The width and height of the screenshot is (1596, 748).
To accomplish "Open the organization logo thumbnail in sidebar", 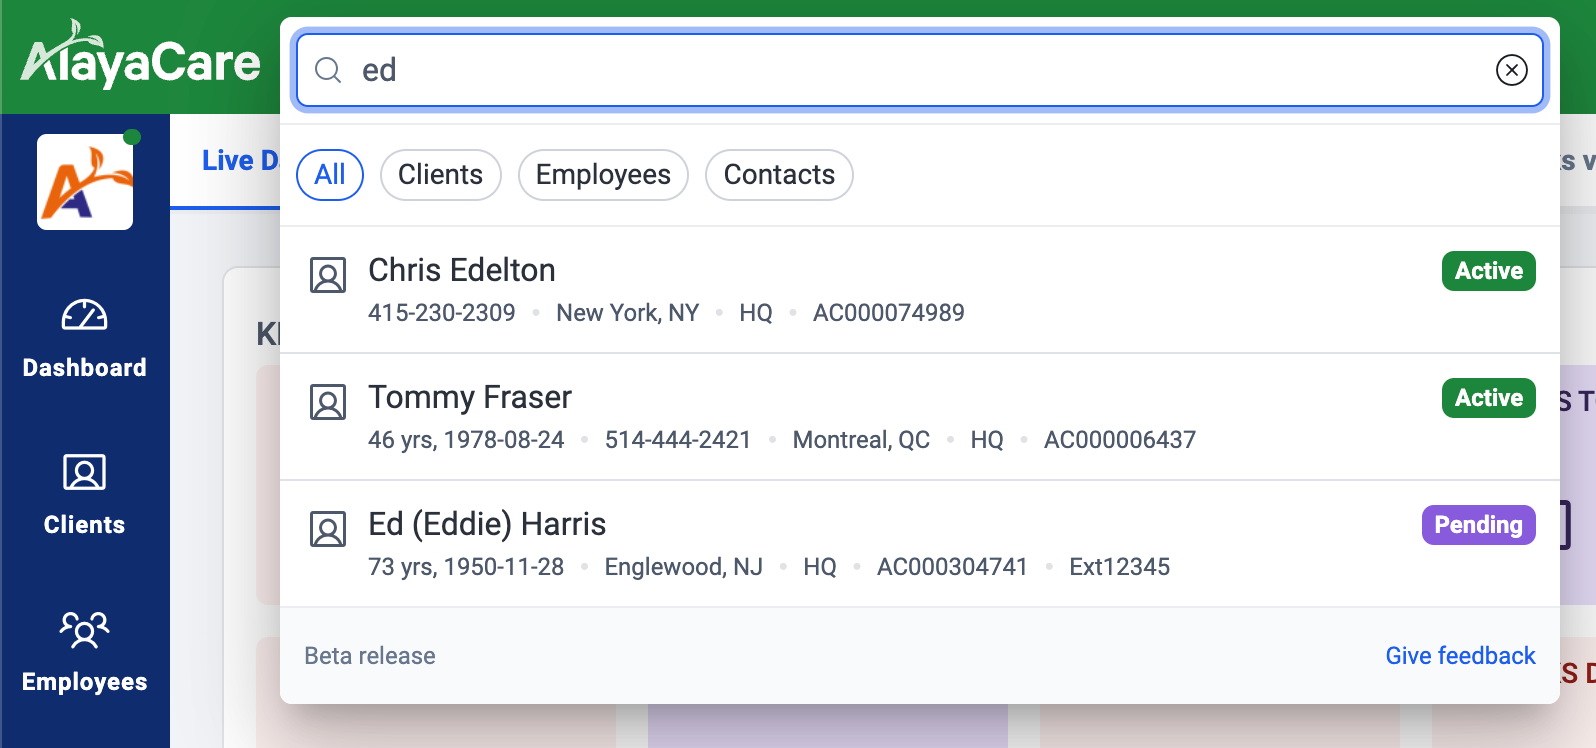I will pos(85,182).
